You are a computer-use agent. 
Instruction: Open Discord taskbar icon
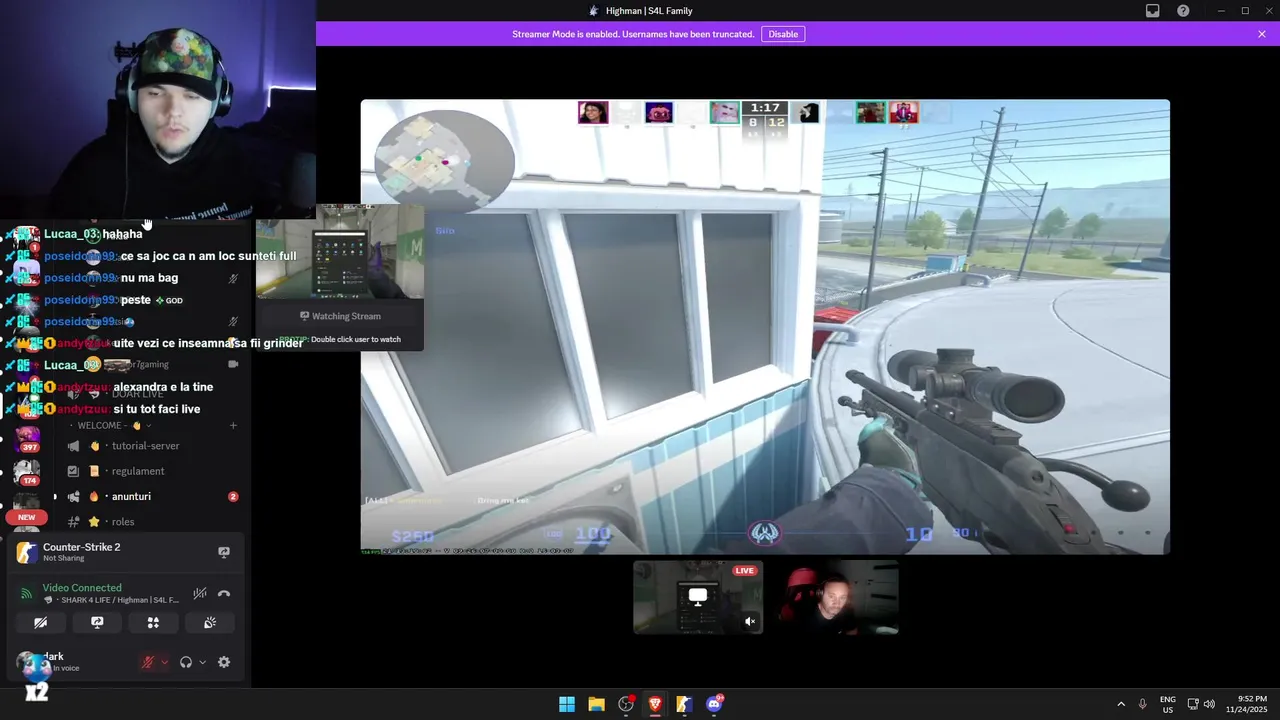click(714, 704)
